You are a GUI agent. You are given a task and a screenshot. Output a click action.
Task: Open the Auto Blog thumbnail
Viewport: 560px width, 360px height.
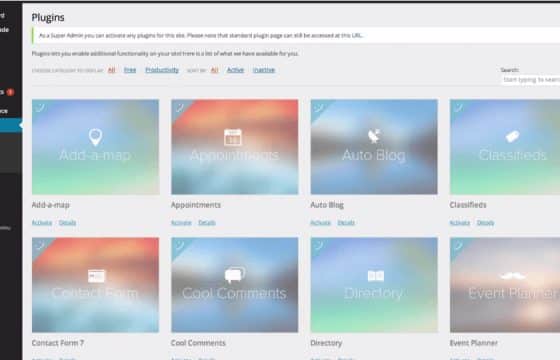pos(374,147)
